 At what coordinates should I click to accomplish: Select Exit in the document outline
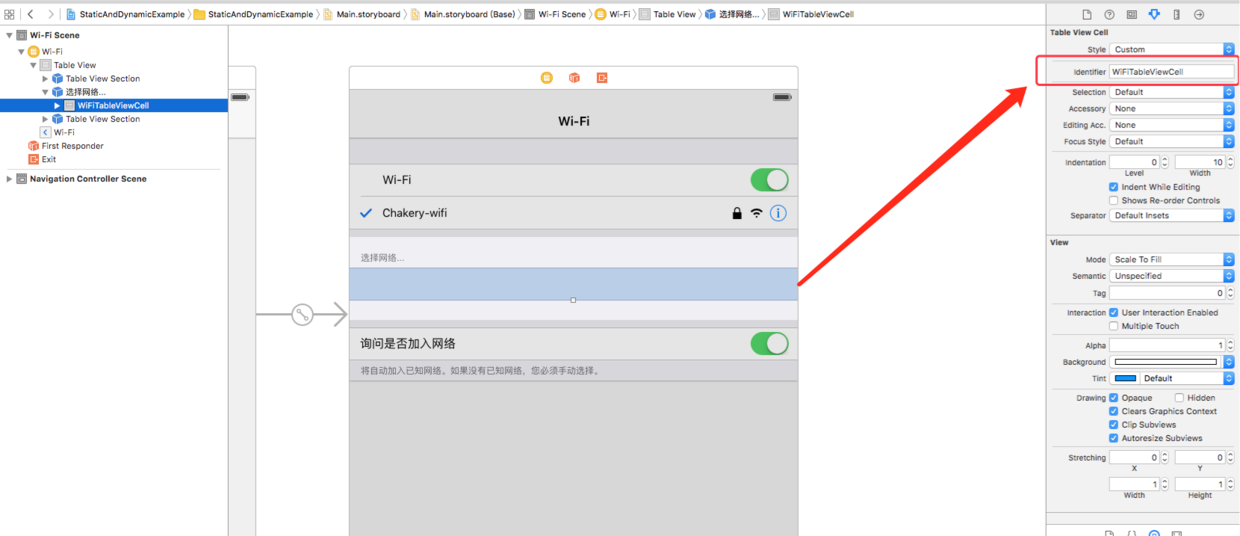pyautogui.click(x=42, y=159)
